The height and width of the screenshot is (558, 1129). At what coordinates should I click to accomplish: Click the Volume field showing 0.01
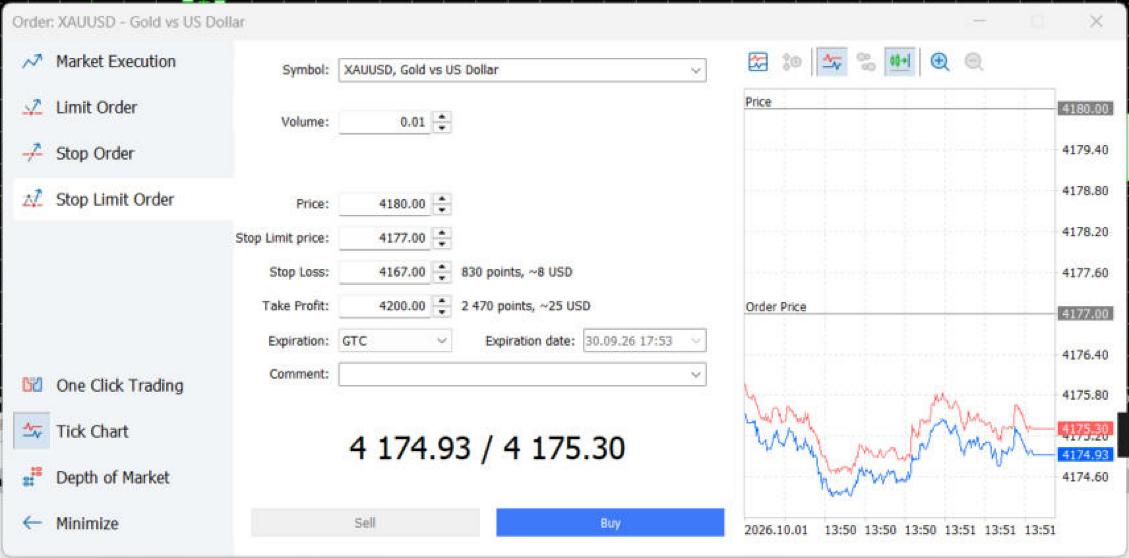point(385,122)
